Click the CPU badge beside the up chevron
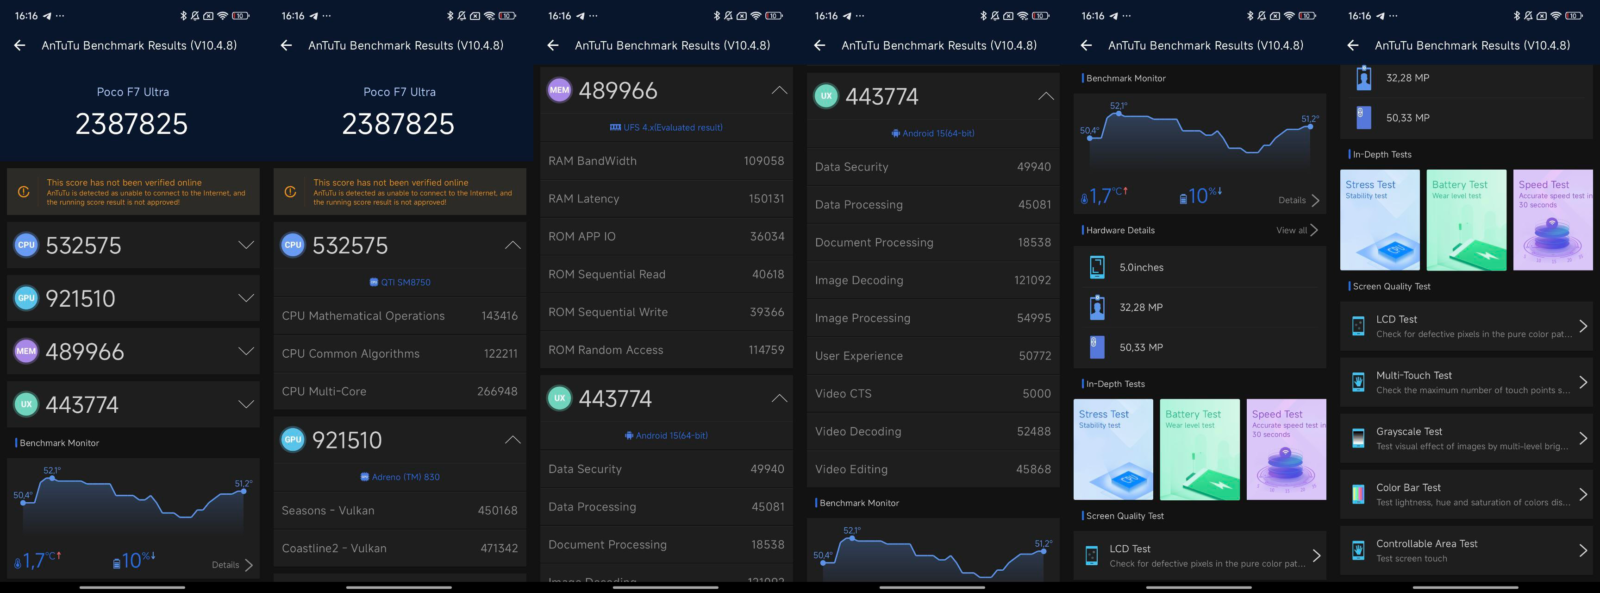 click(292, 245)
